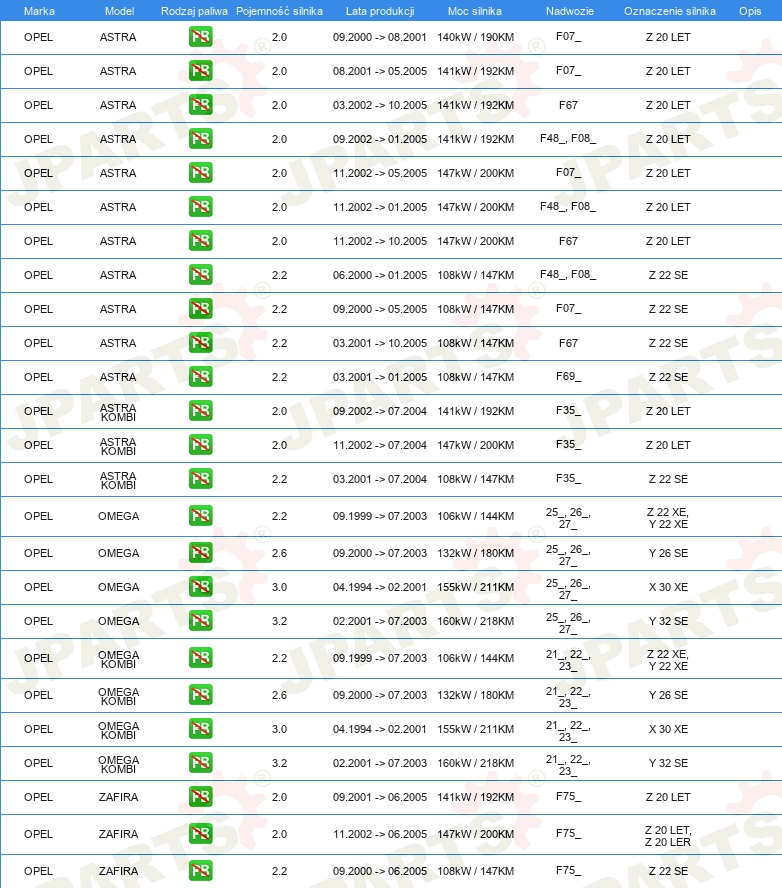The height and width of the screenshot is (888, 782).
Task: Click fuel icon in Astra Kombi 141kW row
Action: click(x=200, y=411)
